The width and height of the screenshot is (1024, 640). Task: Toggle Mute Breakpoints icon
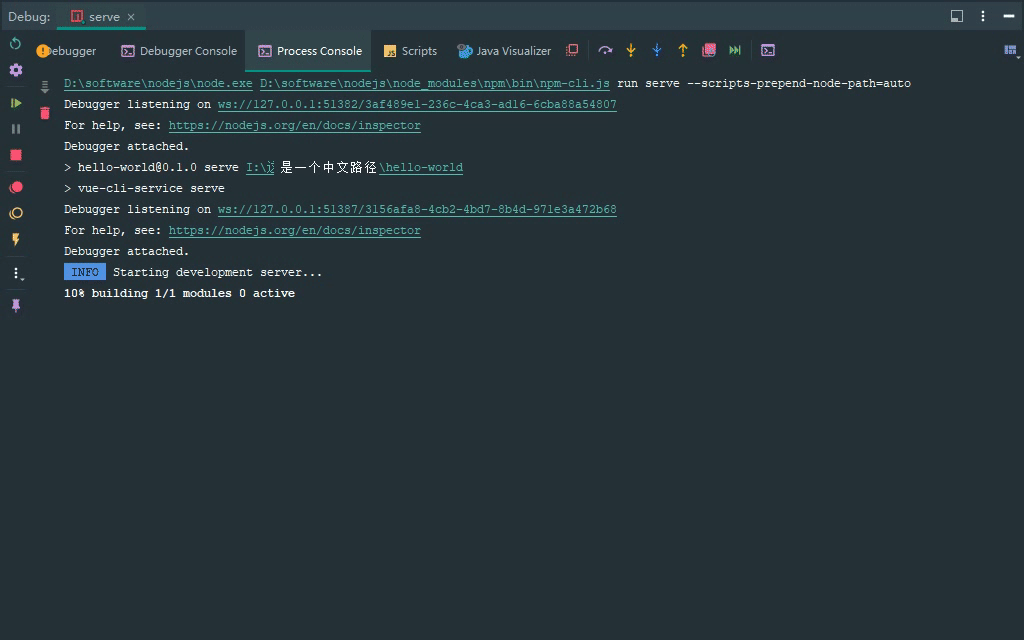click(16, 214)
